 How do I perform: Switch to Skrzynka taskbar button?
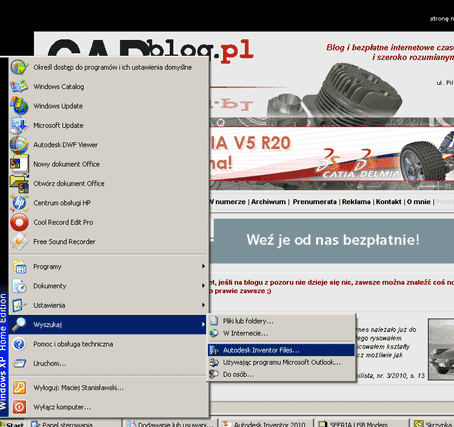coord(432,424)
